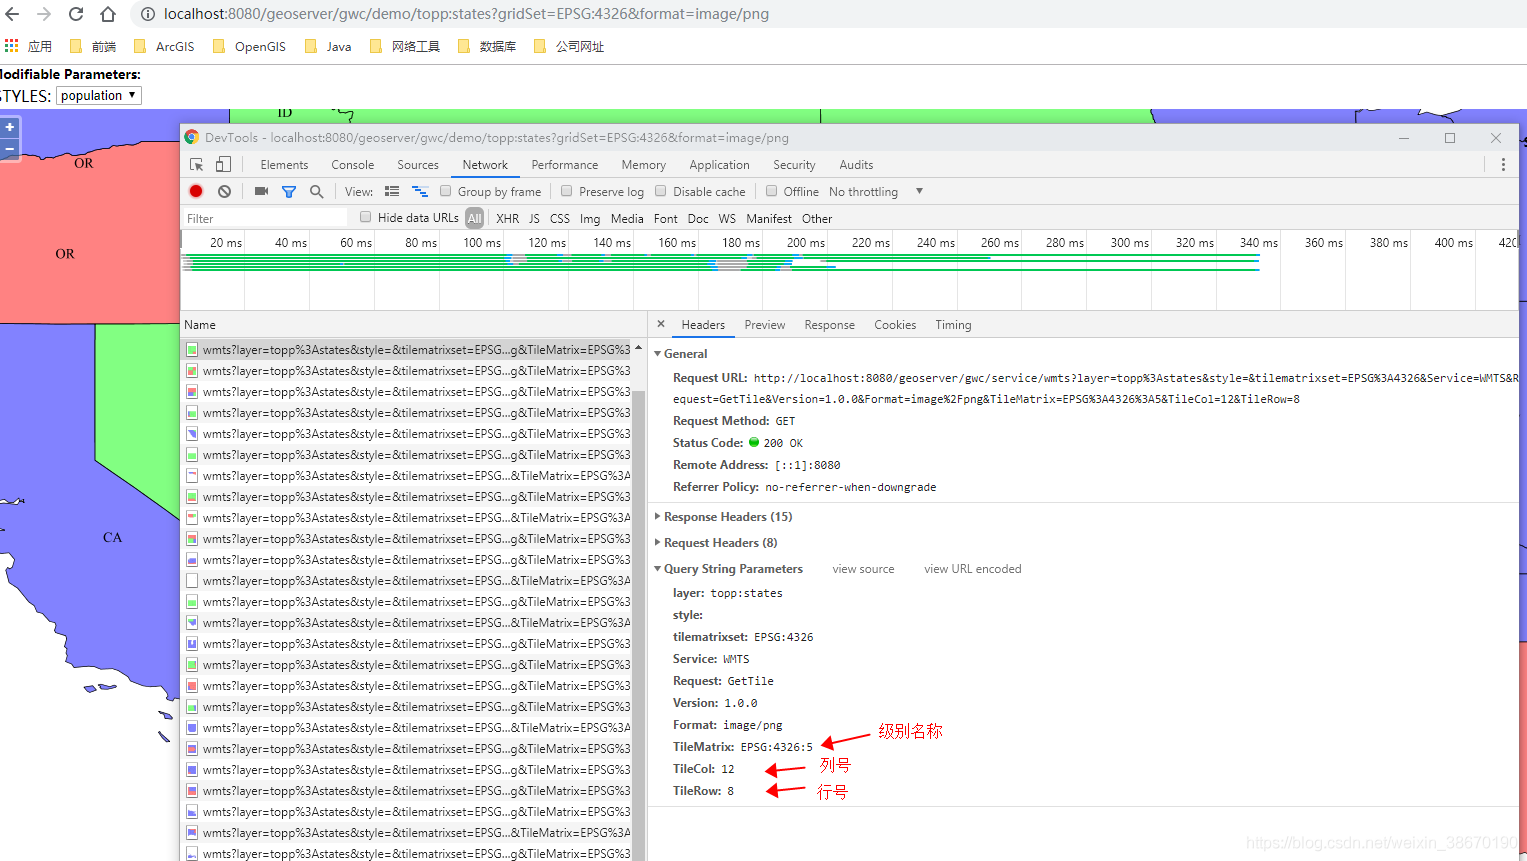Open DevTools three-dot customize menu
1527x861 pixels.
[x=1502, y=165]
